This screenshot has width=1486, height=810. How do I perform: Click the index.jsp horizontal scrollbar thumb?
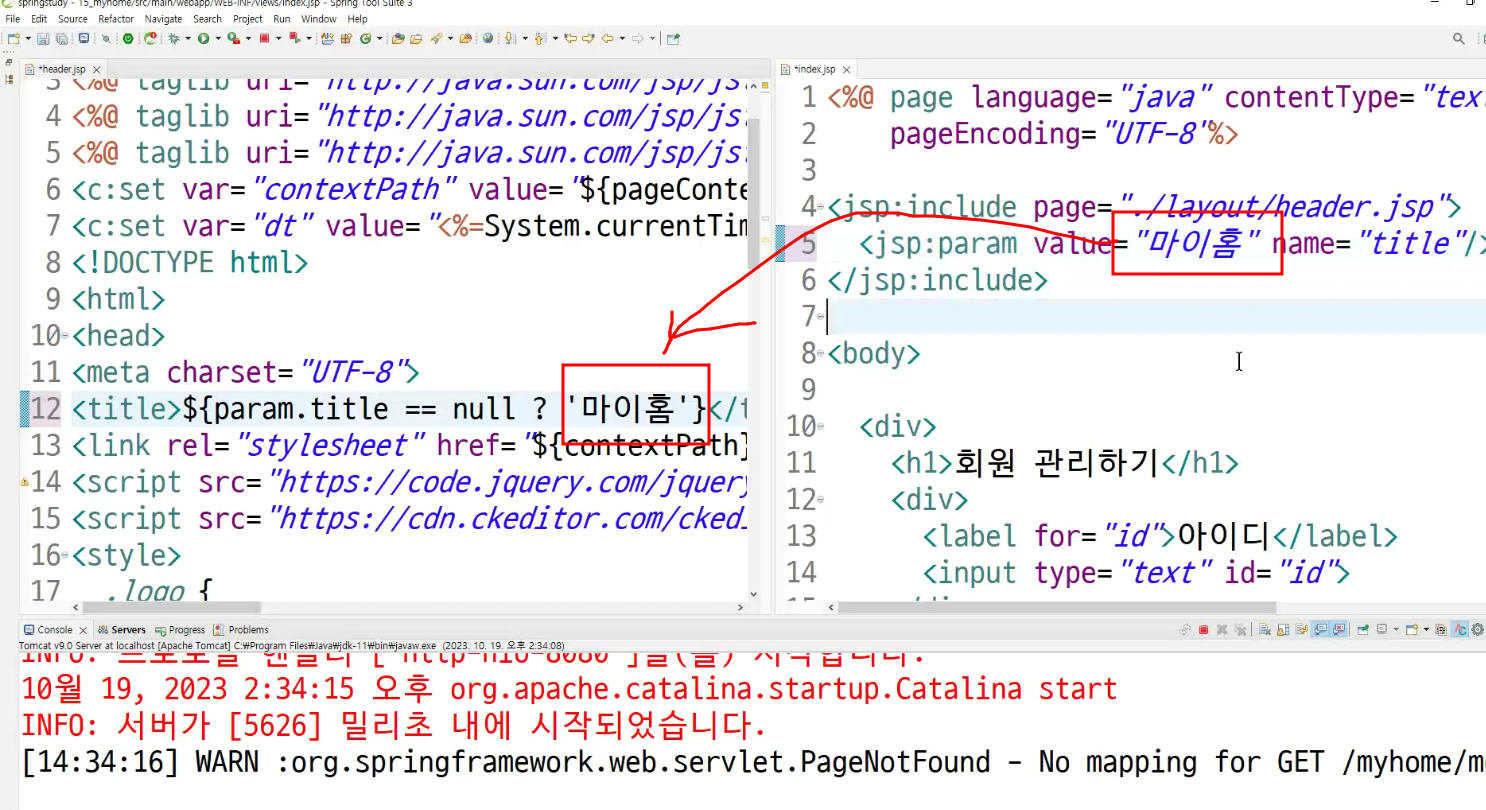1057,607
